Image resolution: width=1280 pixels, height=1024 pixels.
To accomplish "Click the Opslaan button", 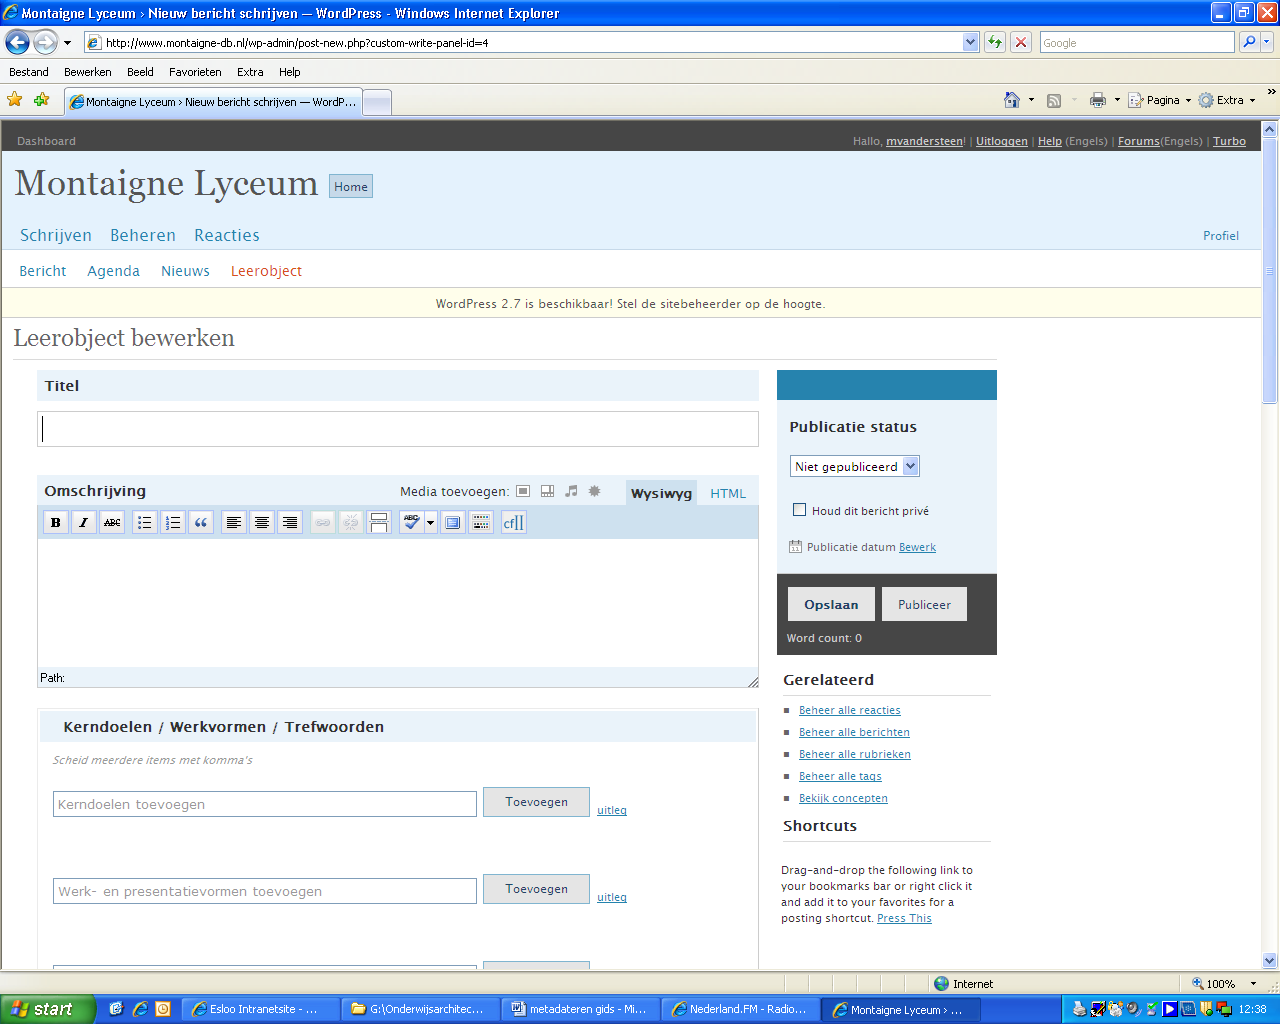I will [x=831, y=604].
